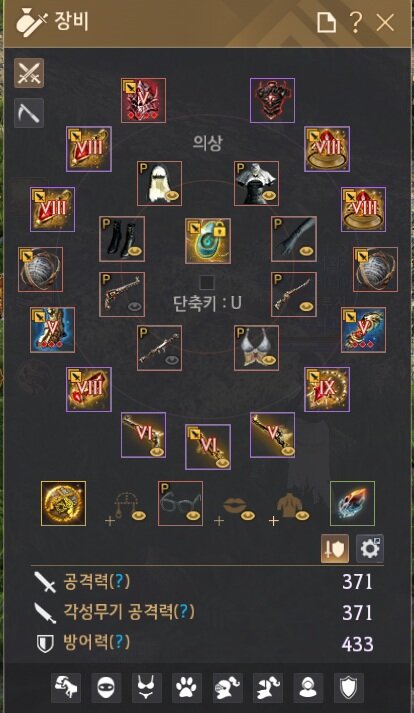Toggle visibility eye on white hair costume
This screenshot has height=713, width=414.
point(172,196)
